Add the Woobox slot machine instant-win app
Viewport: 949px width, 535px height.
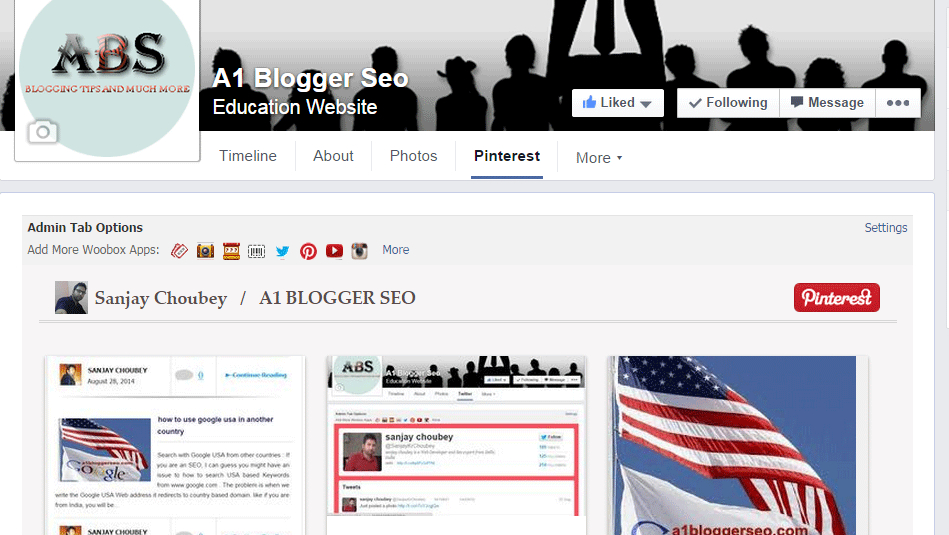click(x=231, y=251)
